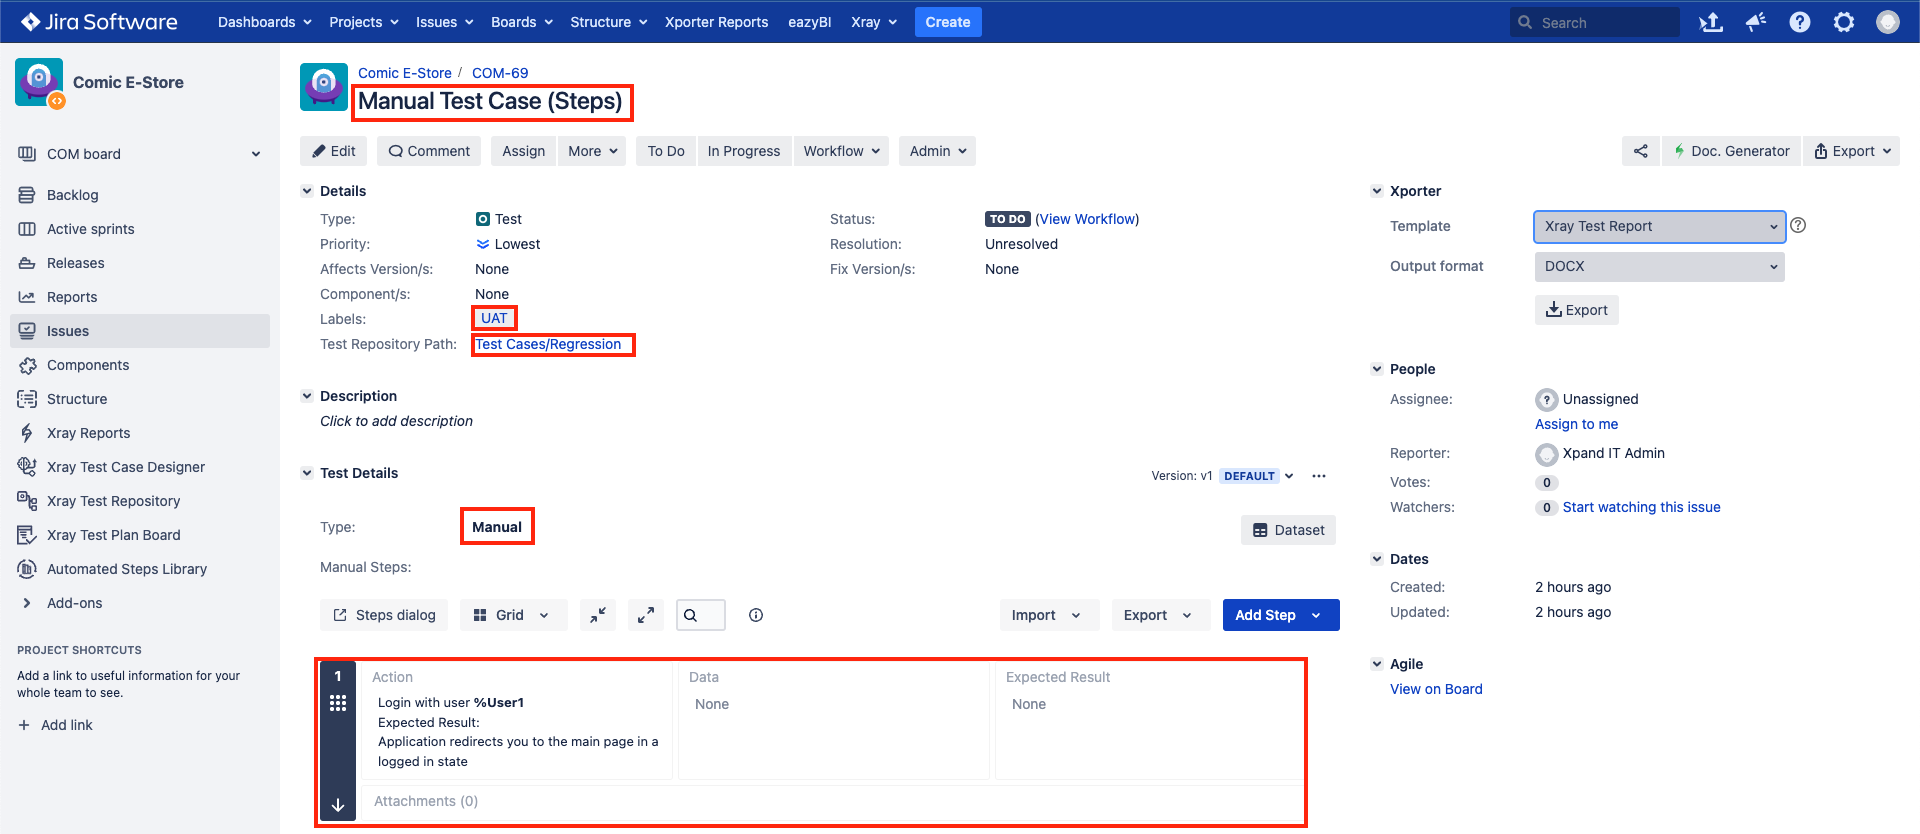Open the upload/import icon in top bar
Screen dimensions: 1920x834
pos(1711,22)
